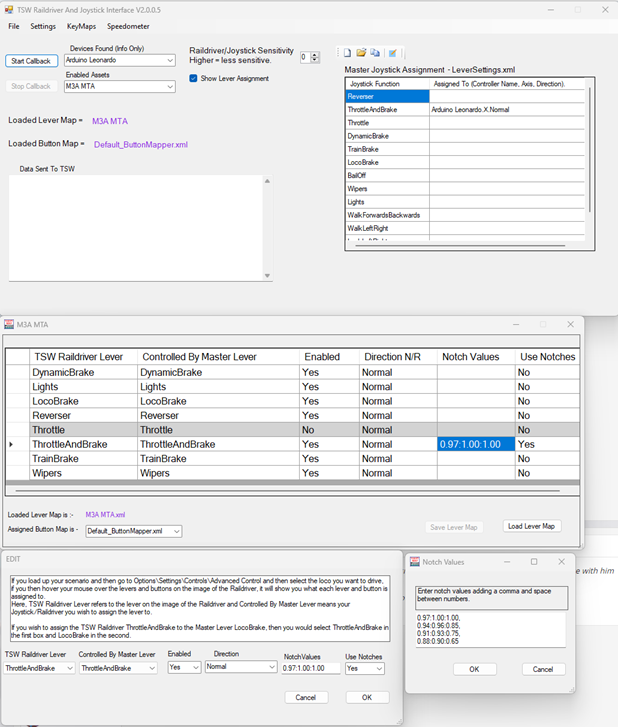Open the Direction dropdown in EDIT panel
This screenshot has width=618, height=727.
point(272,667)
